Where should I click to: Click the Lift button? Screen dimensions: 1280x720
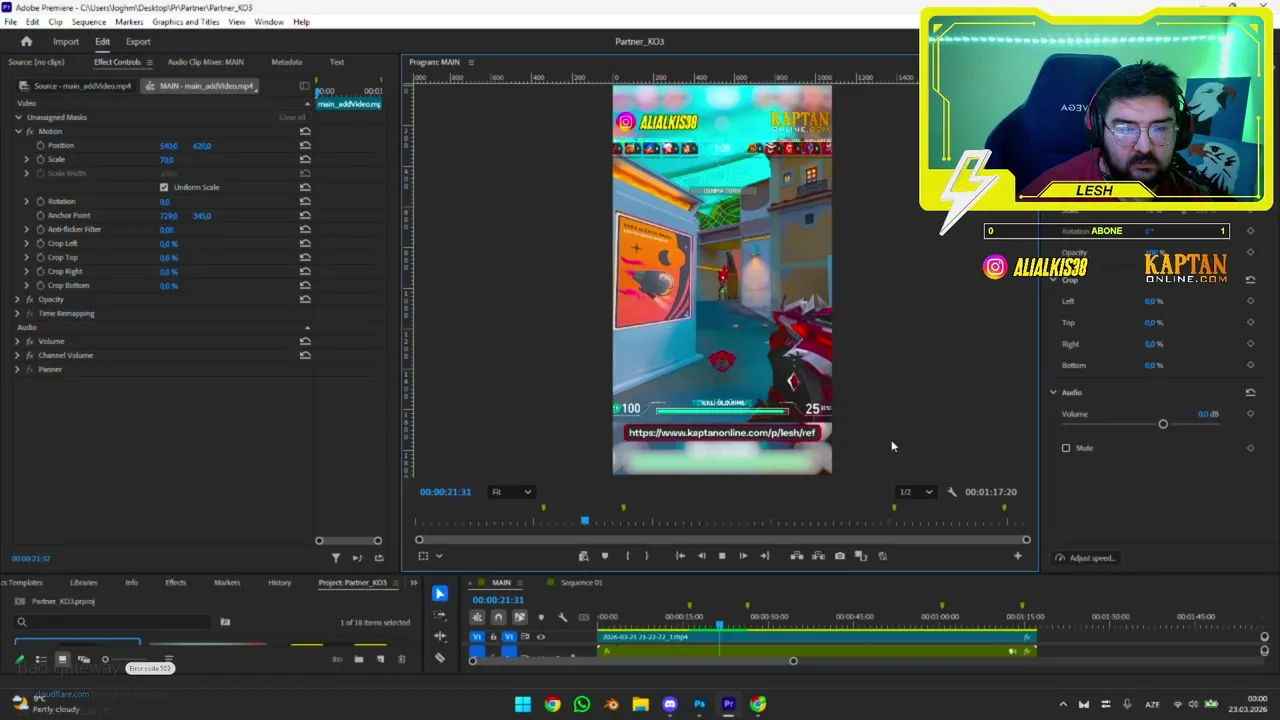[797, 556]
